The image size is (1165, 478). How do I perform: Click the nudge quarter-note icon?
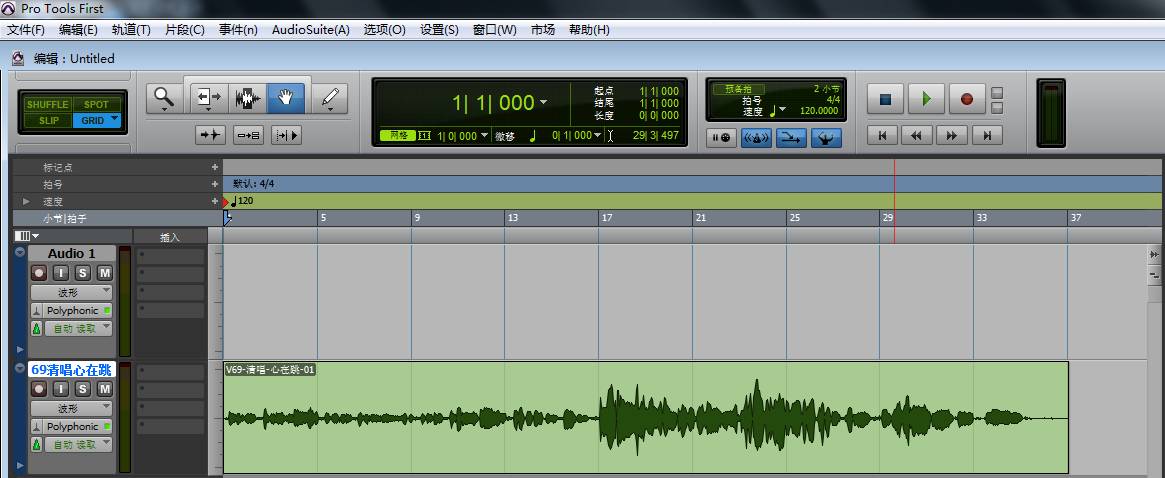(x=532, y=135)
